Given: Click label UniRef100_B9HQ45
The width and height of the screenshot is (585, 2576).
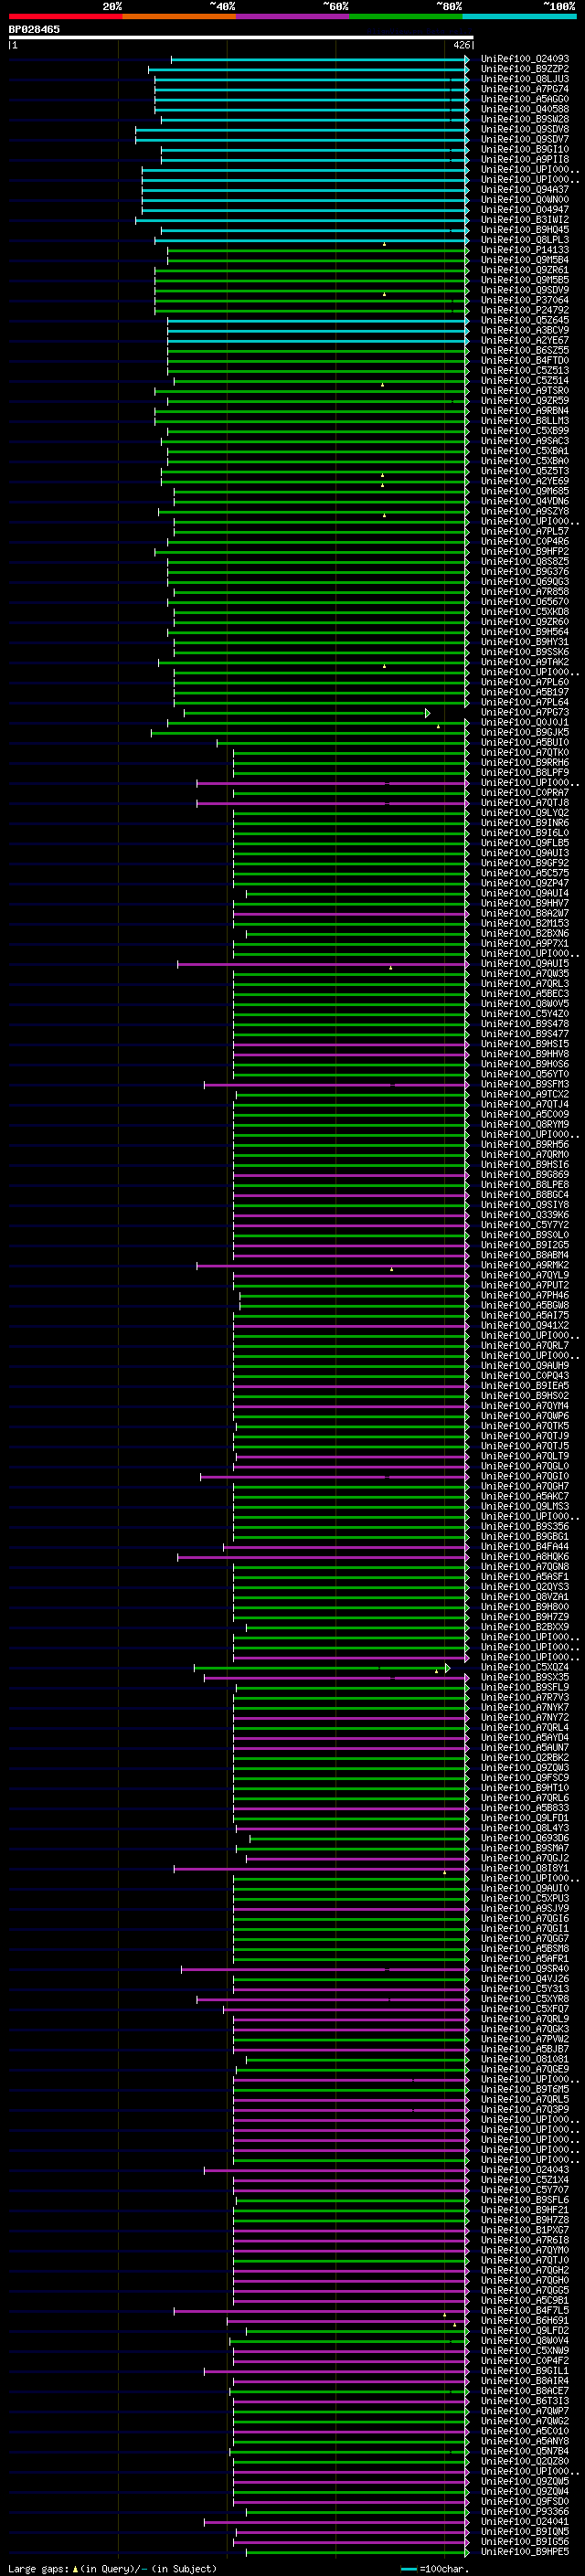Looking at the screenshot, I should [525, 230].
